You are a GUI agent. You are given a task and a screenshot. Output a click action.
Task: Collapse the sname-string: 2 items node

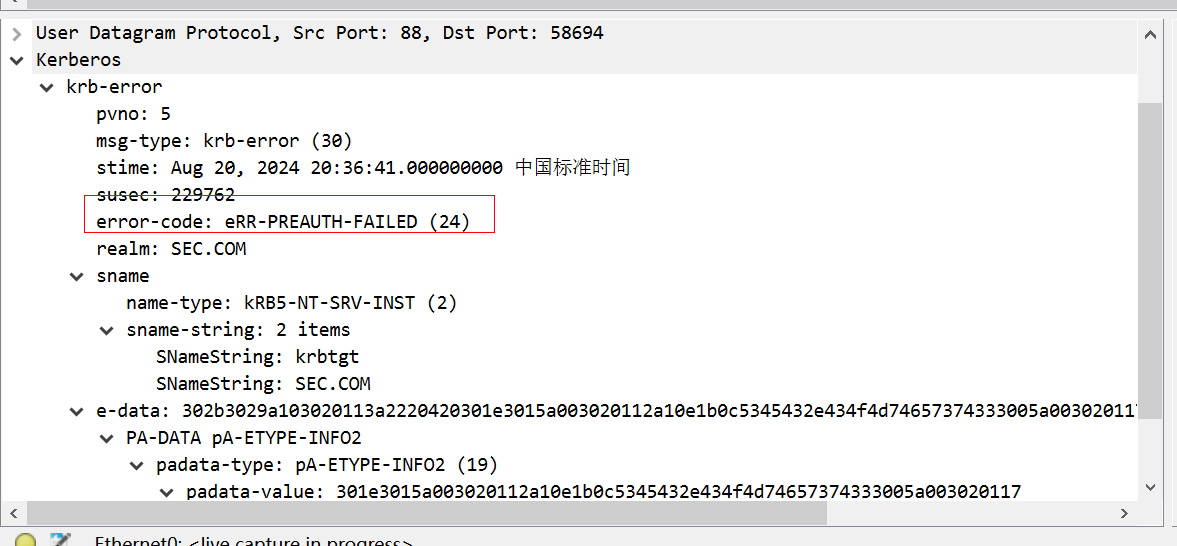click(x=106, y=330)
